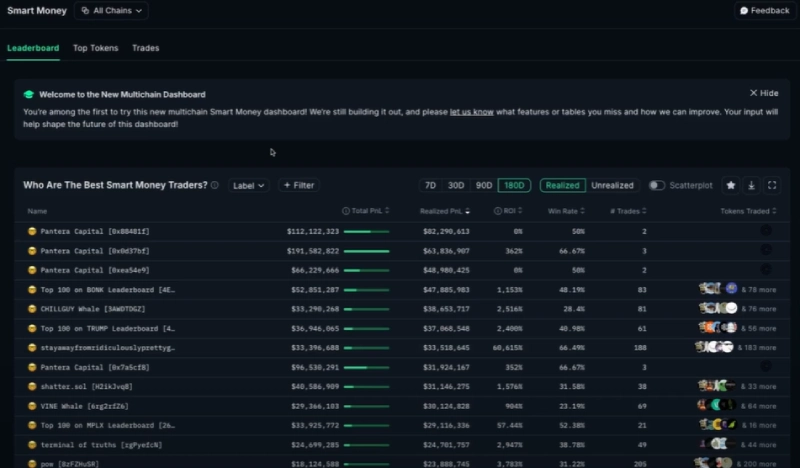This screenshot has width=800, height=468.
Task: Open Top 100 on BONK Leaderboard trader
Action: pos(108,289)
